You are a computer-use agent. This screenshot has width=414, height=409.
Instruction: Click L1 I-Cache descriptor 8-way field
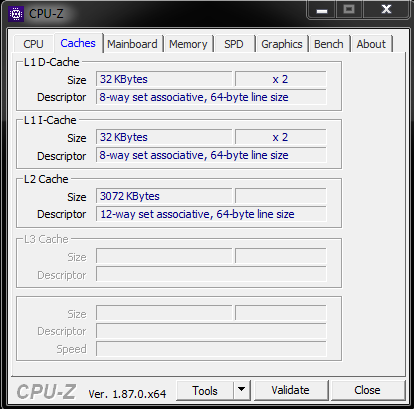(x=211, y=155)
